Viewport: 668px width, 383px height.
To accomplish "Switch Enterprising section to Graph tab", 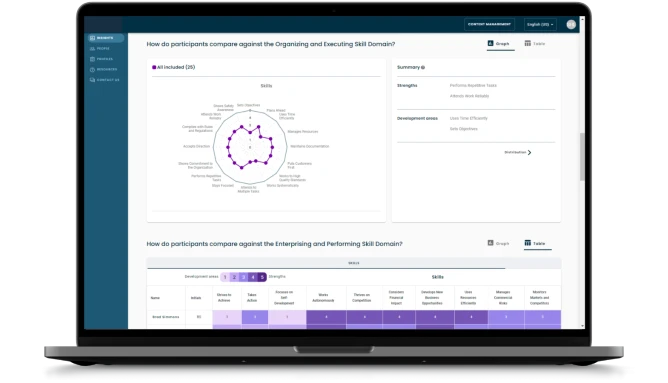I will pos(499,243).
